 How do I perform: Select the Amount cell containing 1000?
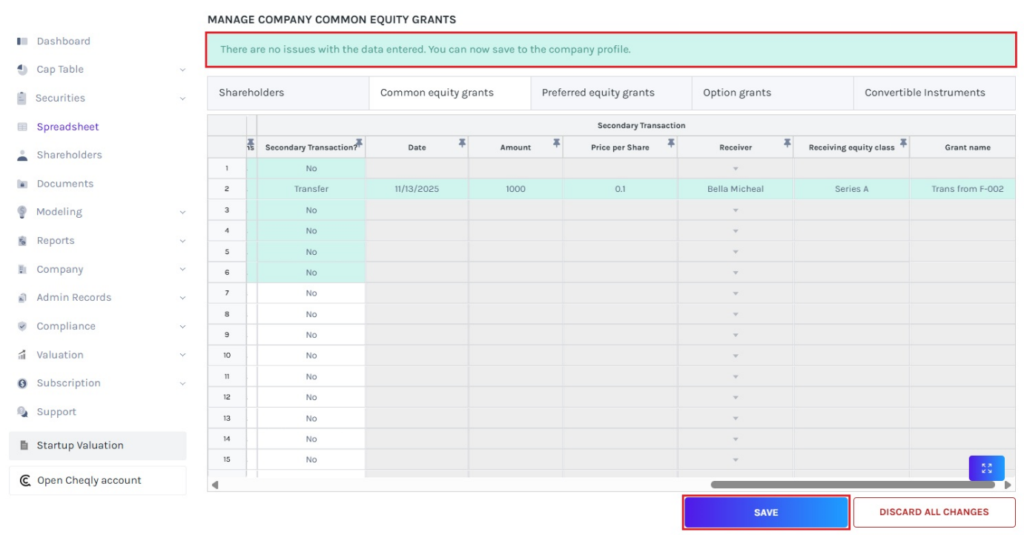click(515, 189)
